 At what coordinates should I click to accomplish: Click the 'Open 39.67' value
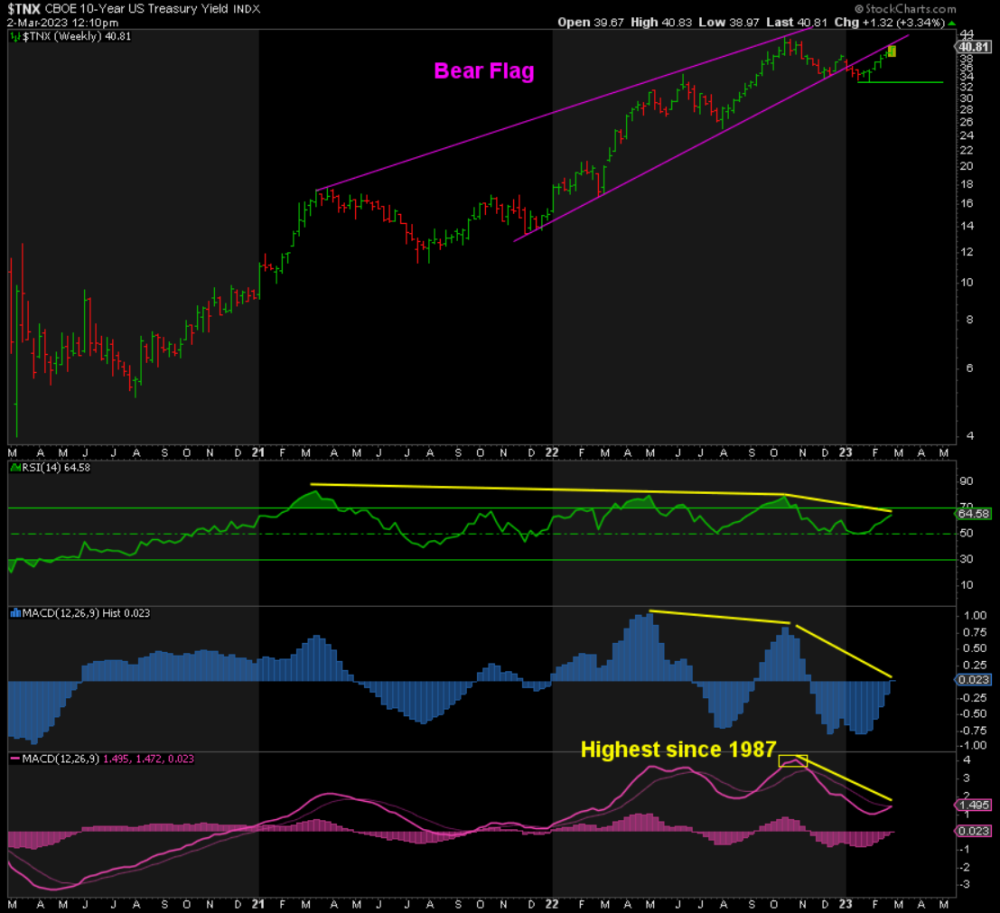pos(591,23)
